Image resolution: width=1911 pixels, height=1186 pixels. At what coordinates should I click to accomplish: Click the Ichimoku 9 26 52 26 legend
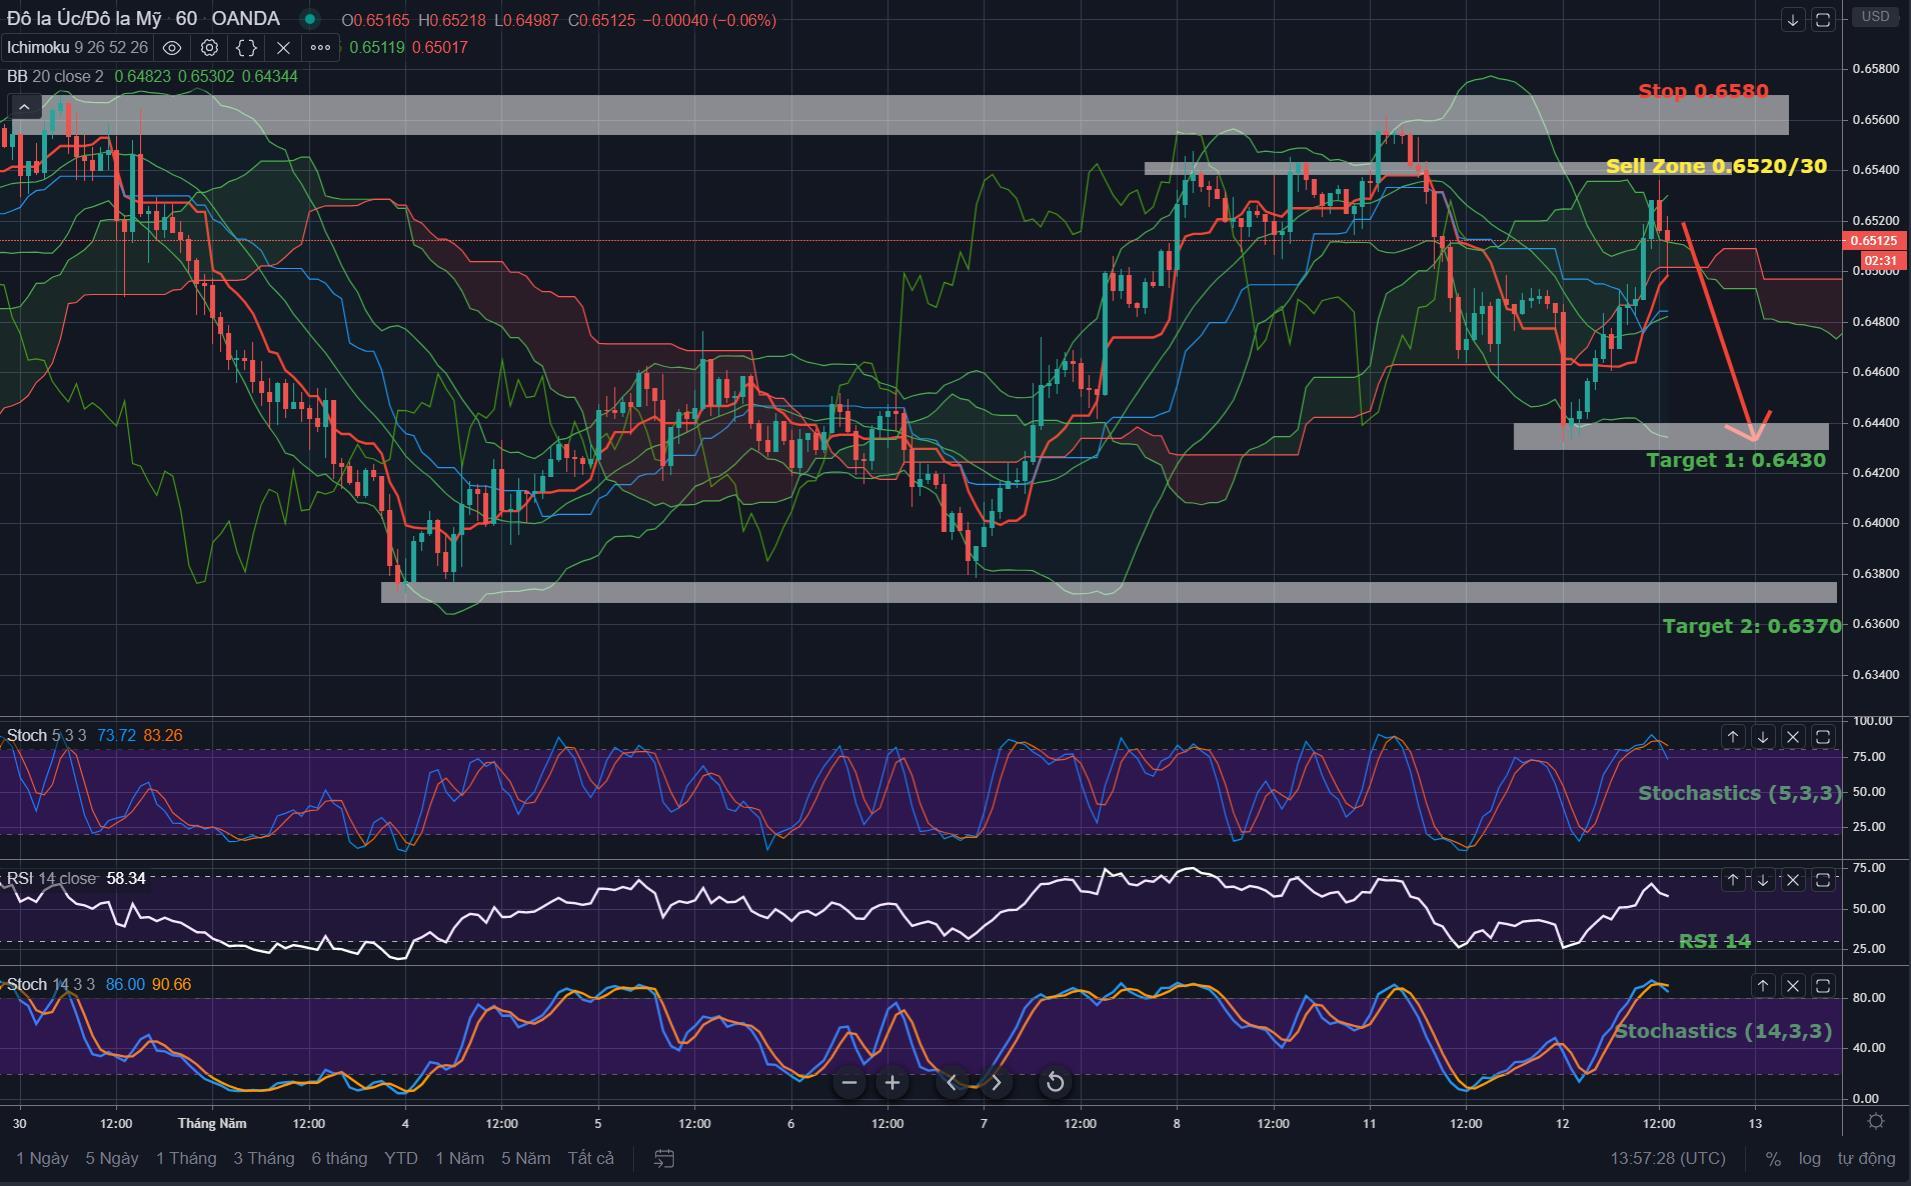click(77, 47)
